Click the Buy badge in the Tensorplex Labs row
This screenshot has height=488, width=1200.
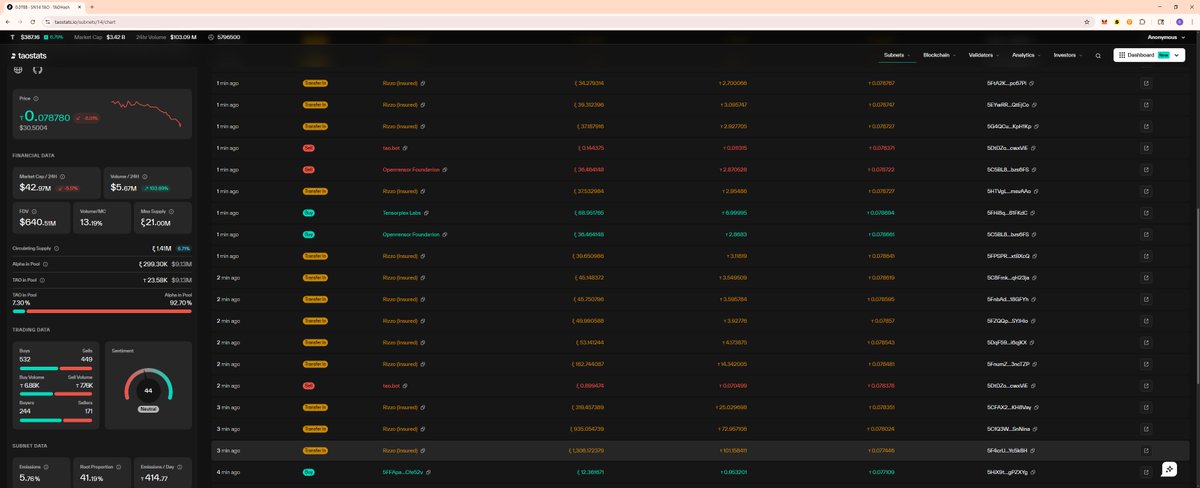pos(309,213)
